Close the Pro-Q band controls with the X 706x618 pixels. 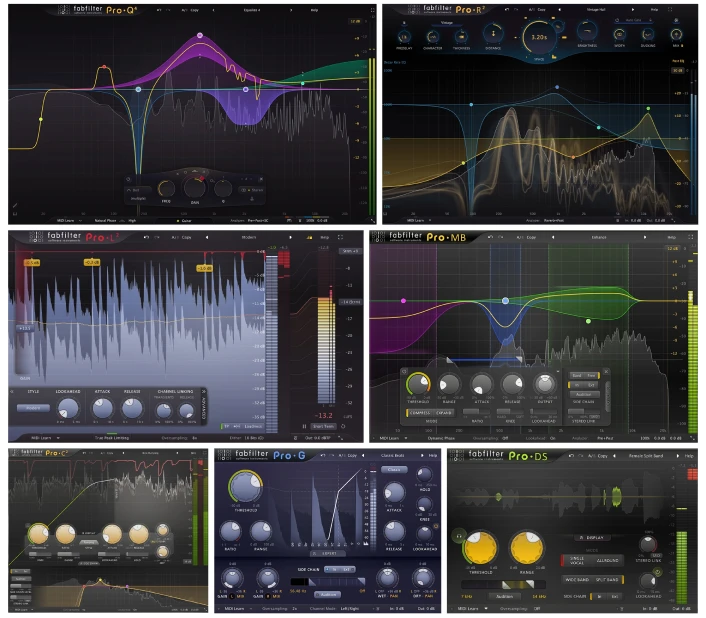(261, 179)
